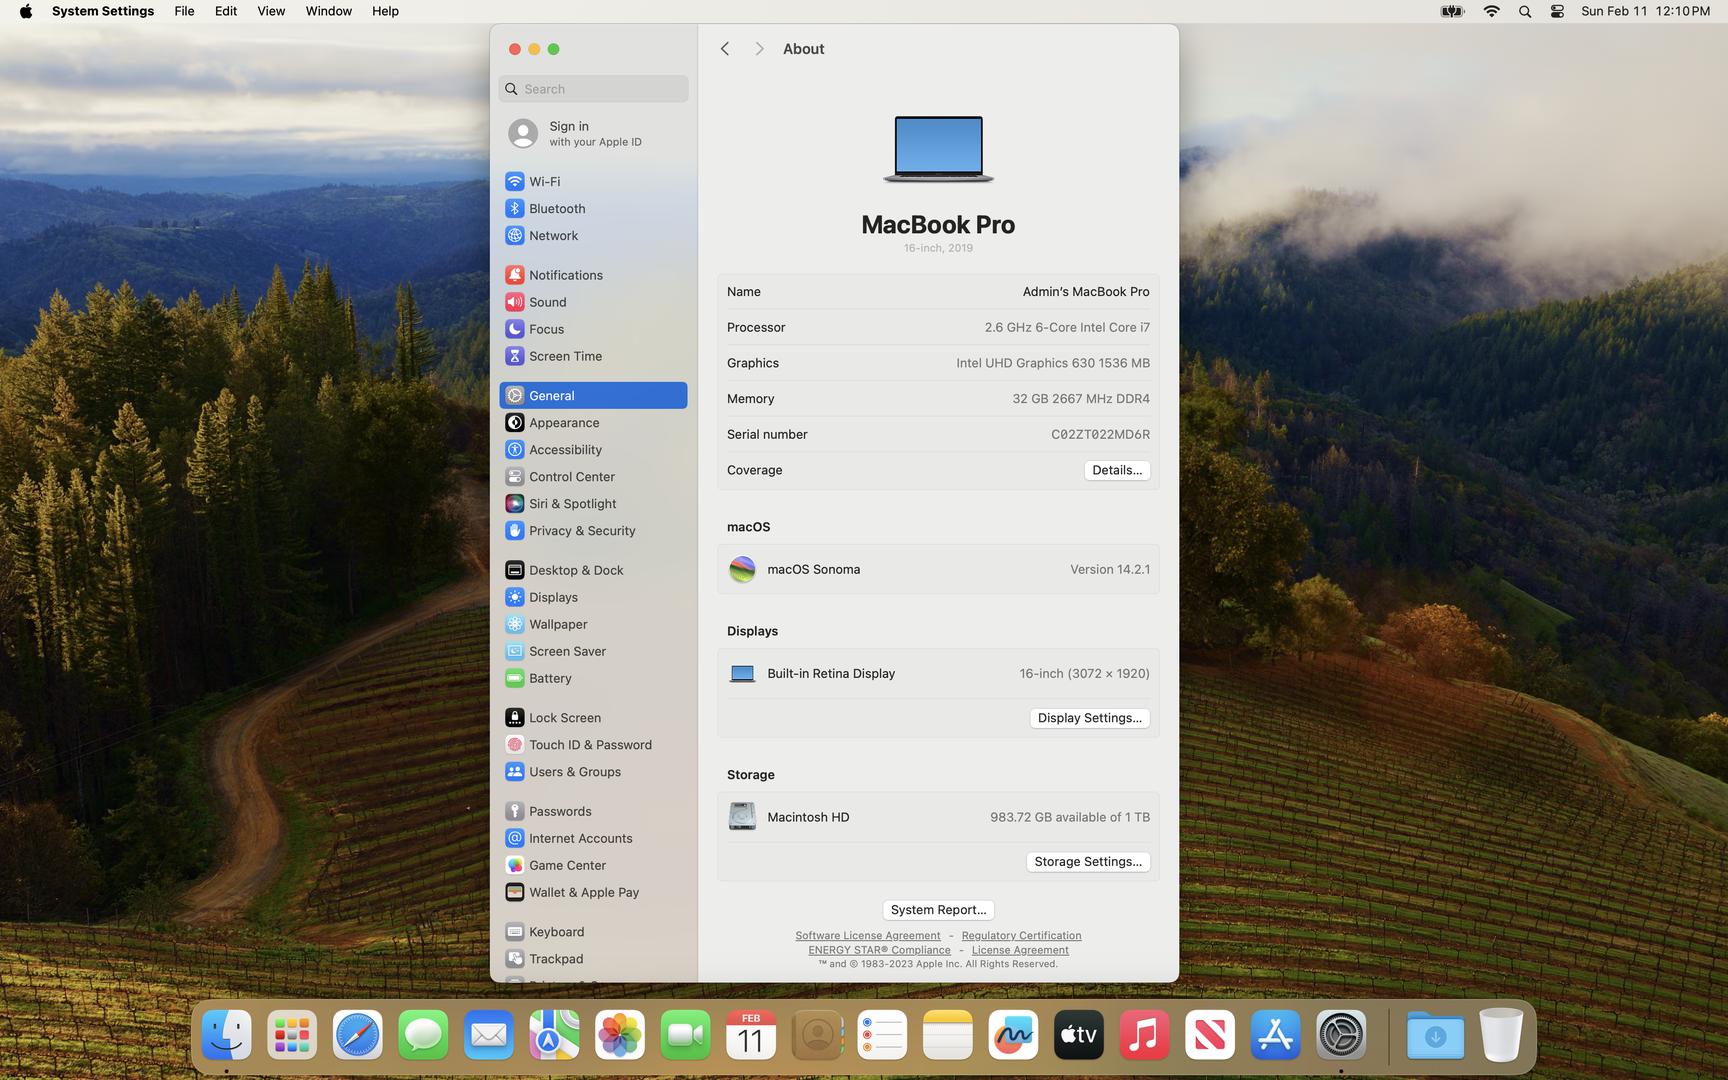Click the Wi-Fi status menu bar icon
Viewport: 1728px width, 1080px height.
(1491, 12)
